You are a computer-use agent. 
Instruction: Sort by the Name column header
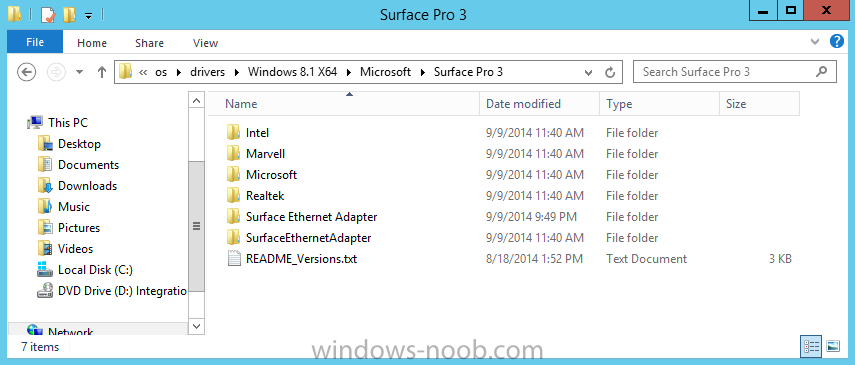coord(344,104)
